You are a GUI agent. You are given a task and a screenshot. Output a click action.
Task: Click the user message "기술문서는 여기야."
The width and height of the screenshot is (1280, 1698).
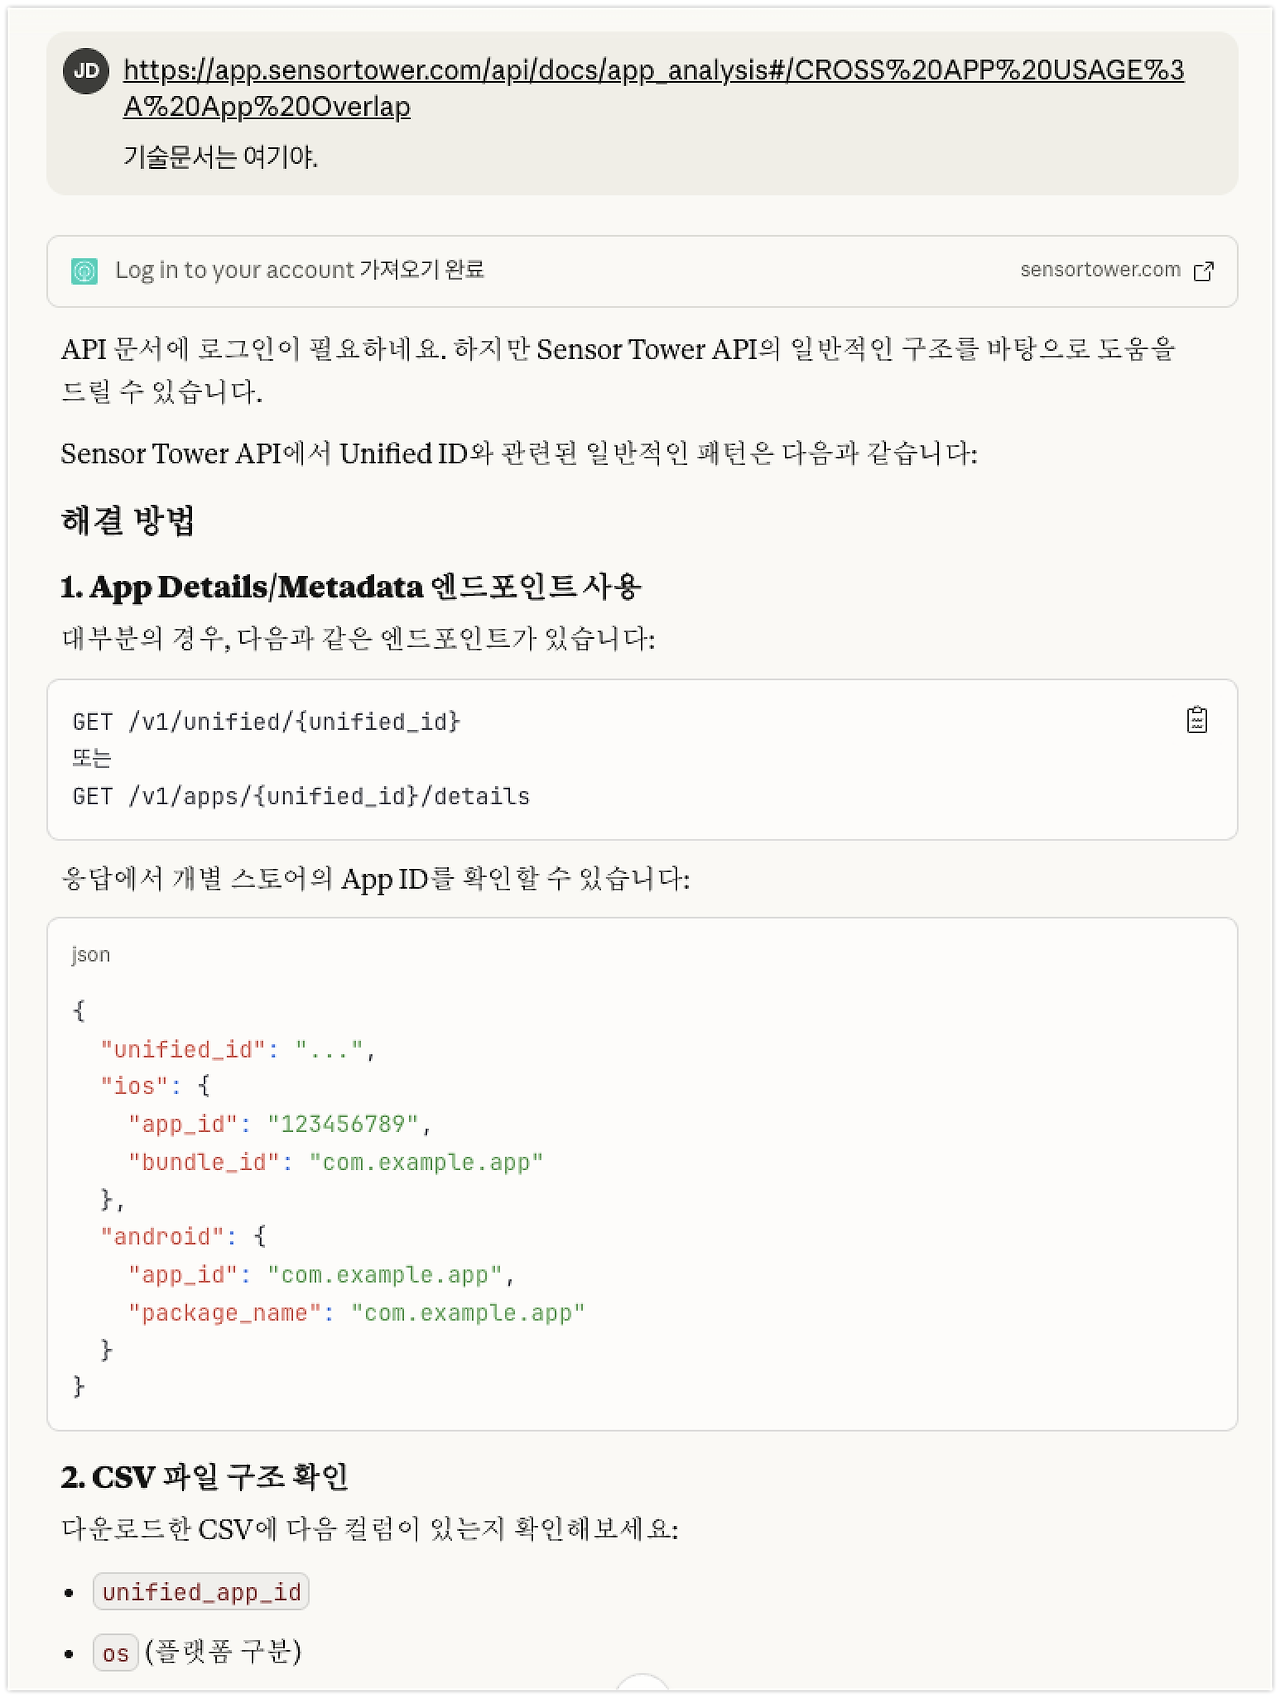[x=220, y=157]
